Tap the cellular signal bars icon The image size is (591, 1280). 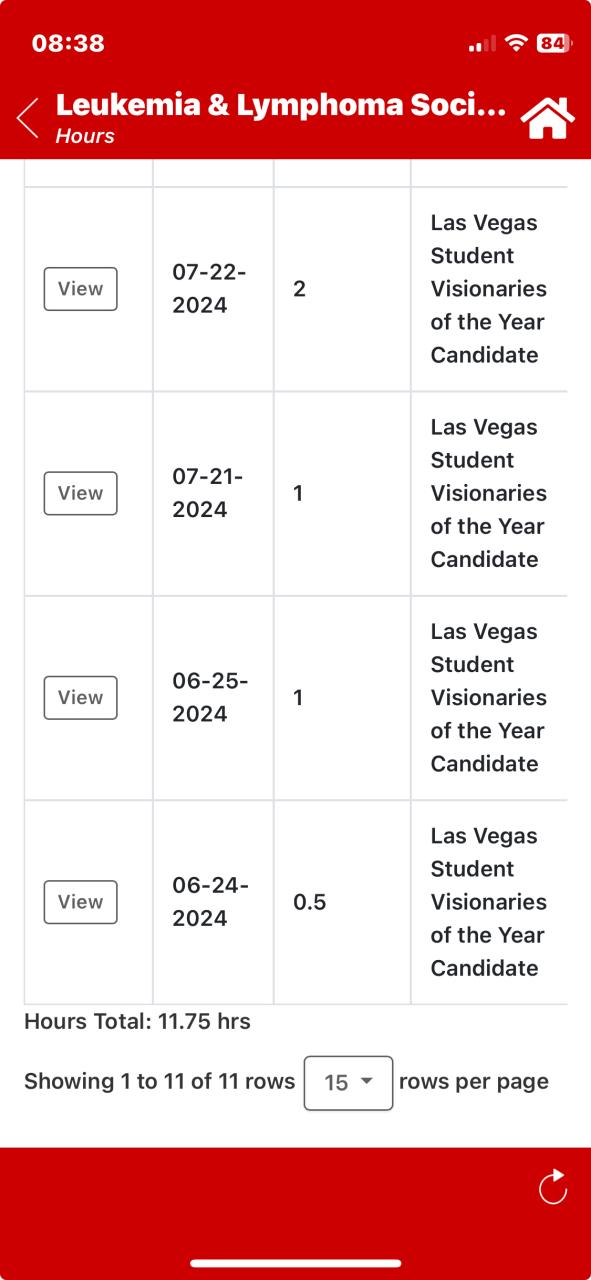482,44
